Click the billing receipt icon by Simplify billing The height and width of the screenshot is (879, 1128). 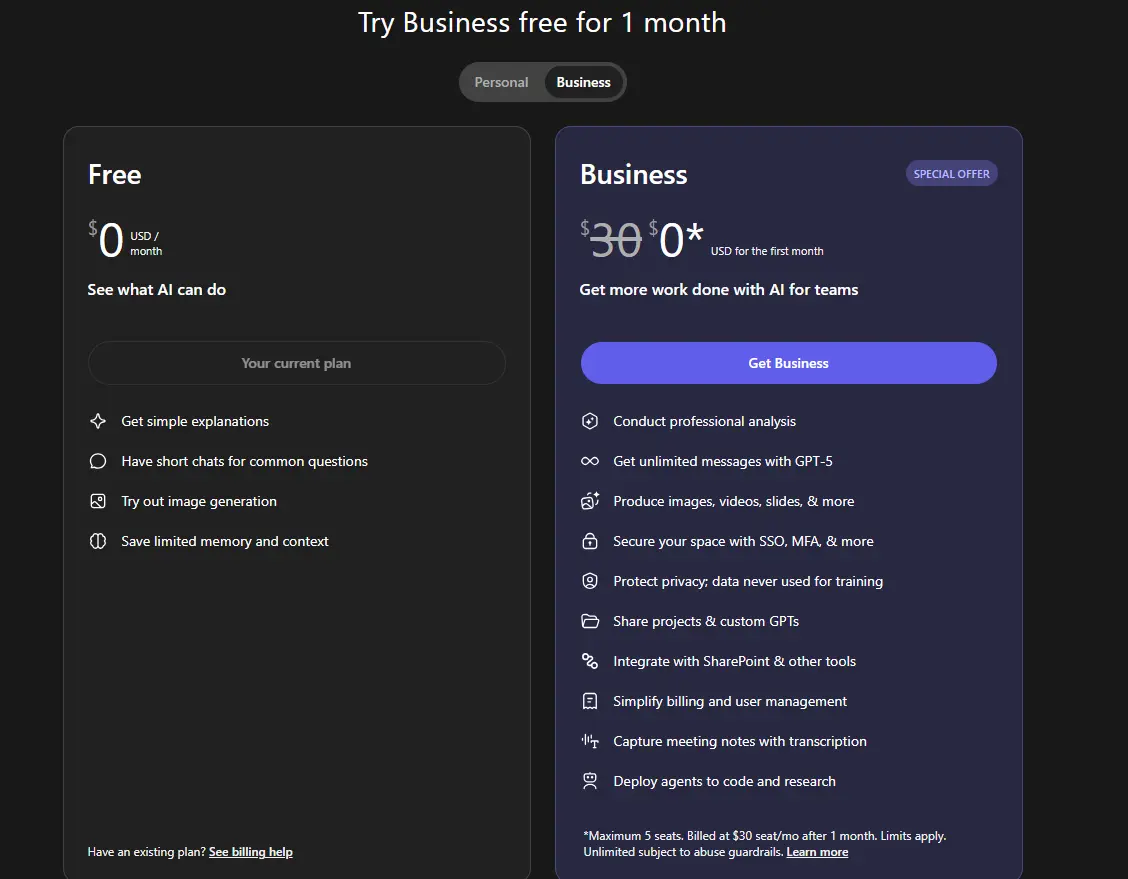coord(590,701)
